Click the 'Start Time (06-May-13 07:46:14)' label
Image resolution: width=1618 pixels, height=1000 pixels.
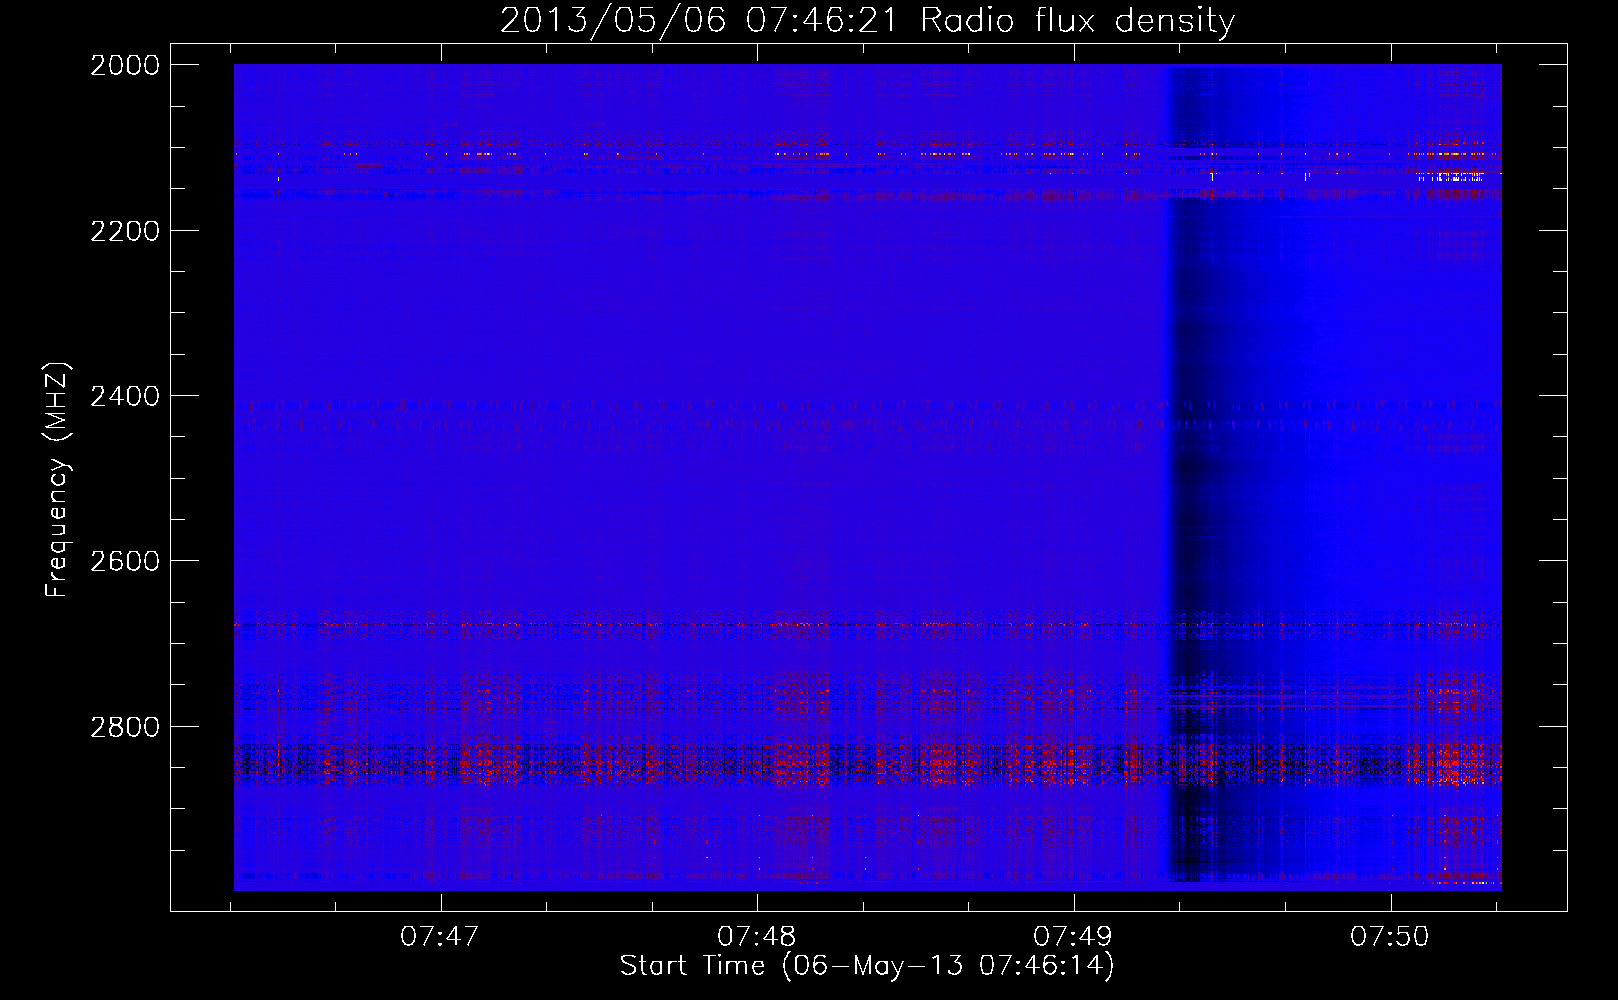pos(867,966)
